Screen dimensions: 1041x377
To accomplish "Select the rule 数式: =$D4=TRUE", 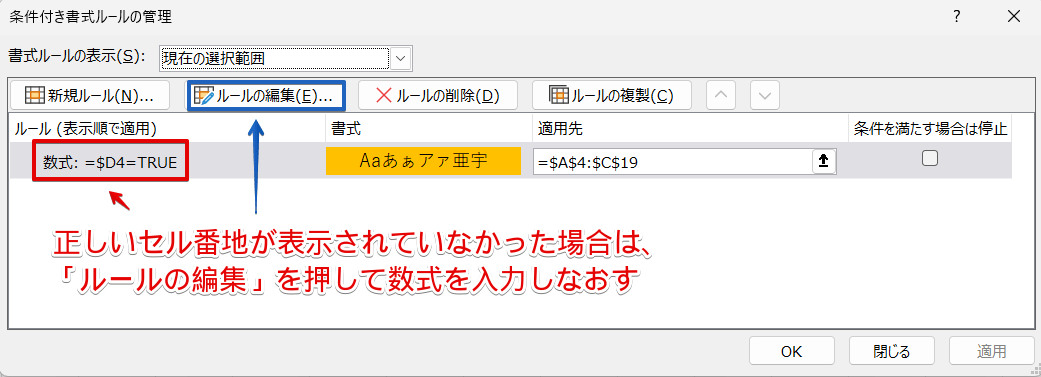I will pyautogui.click(x=111, y=161).
